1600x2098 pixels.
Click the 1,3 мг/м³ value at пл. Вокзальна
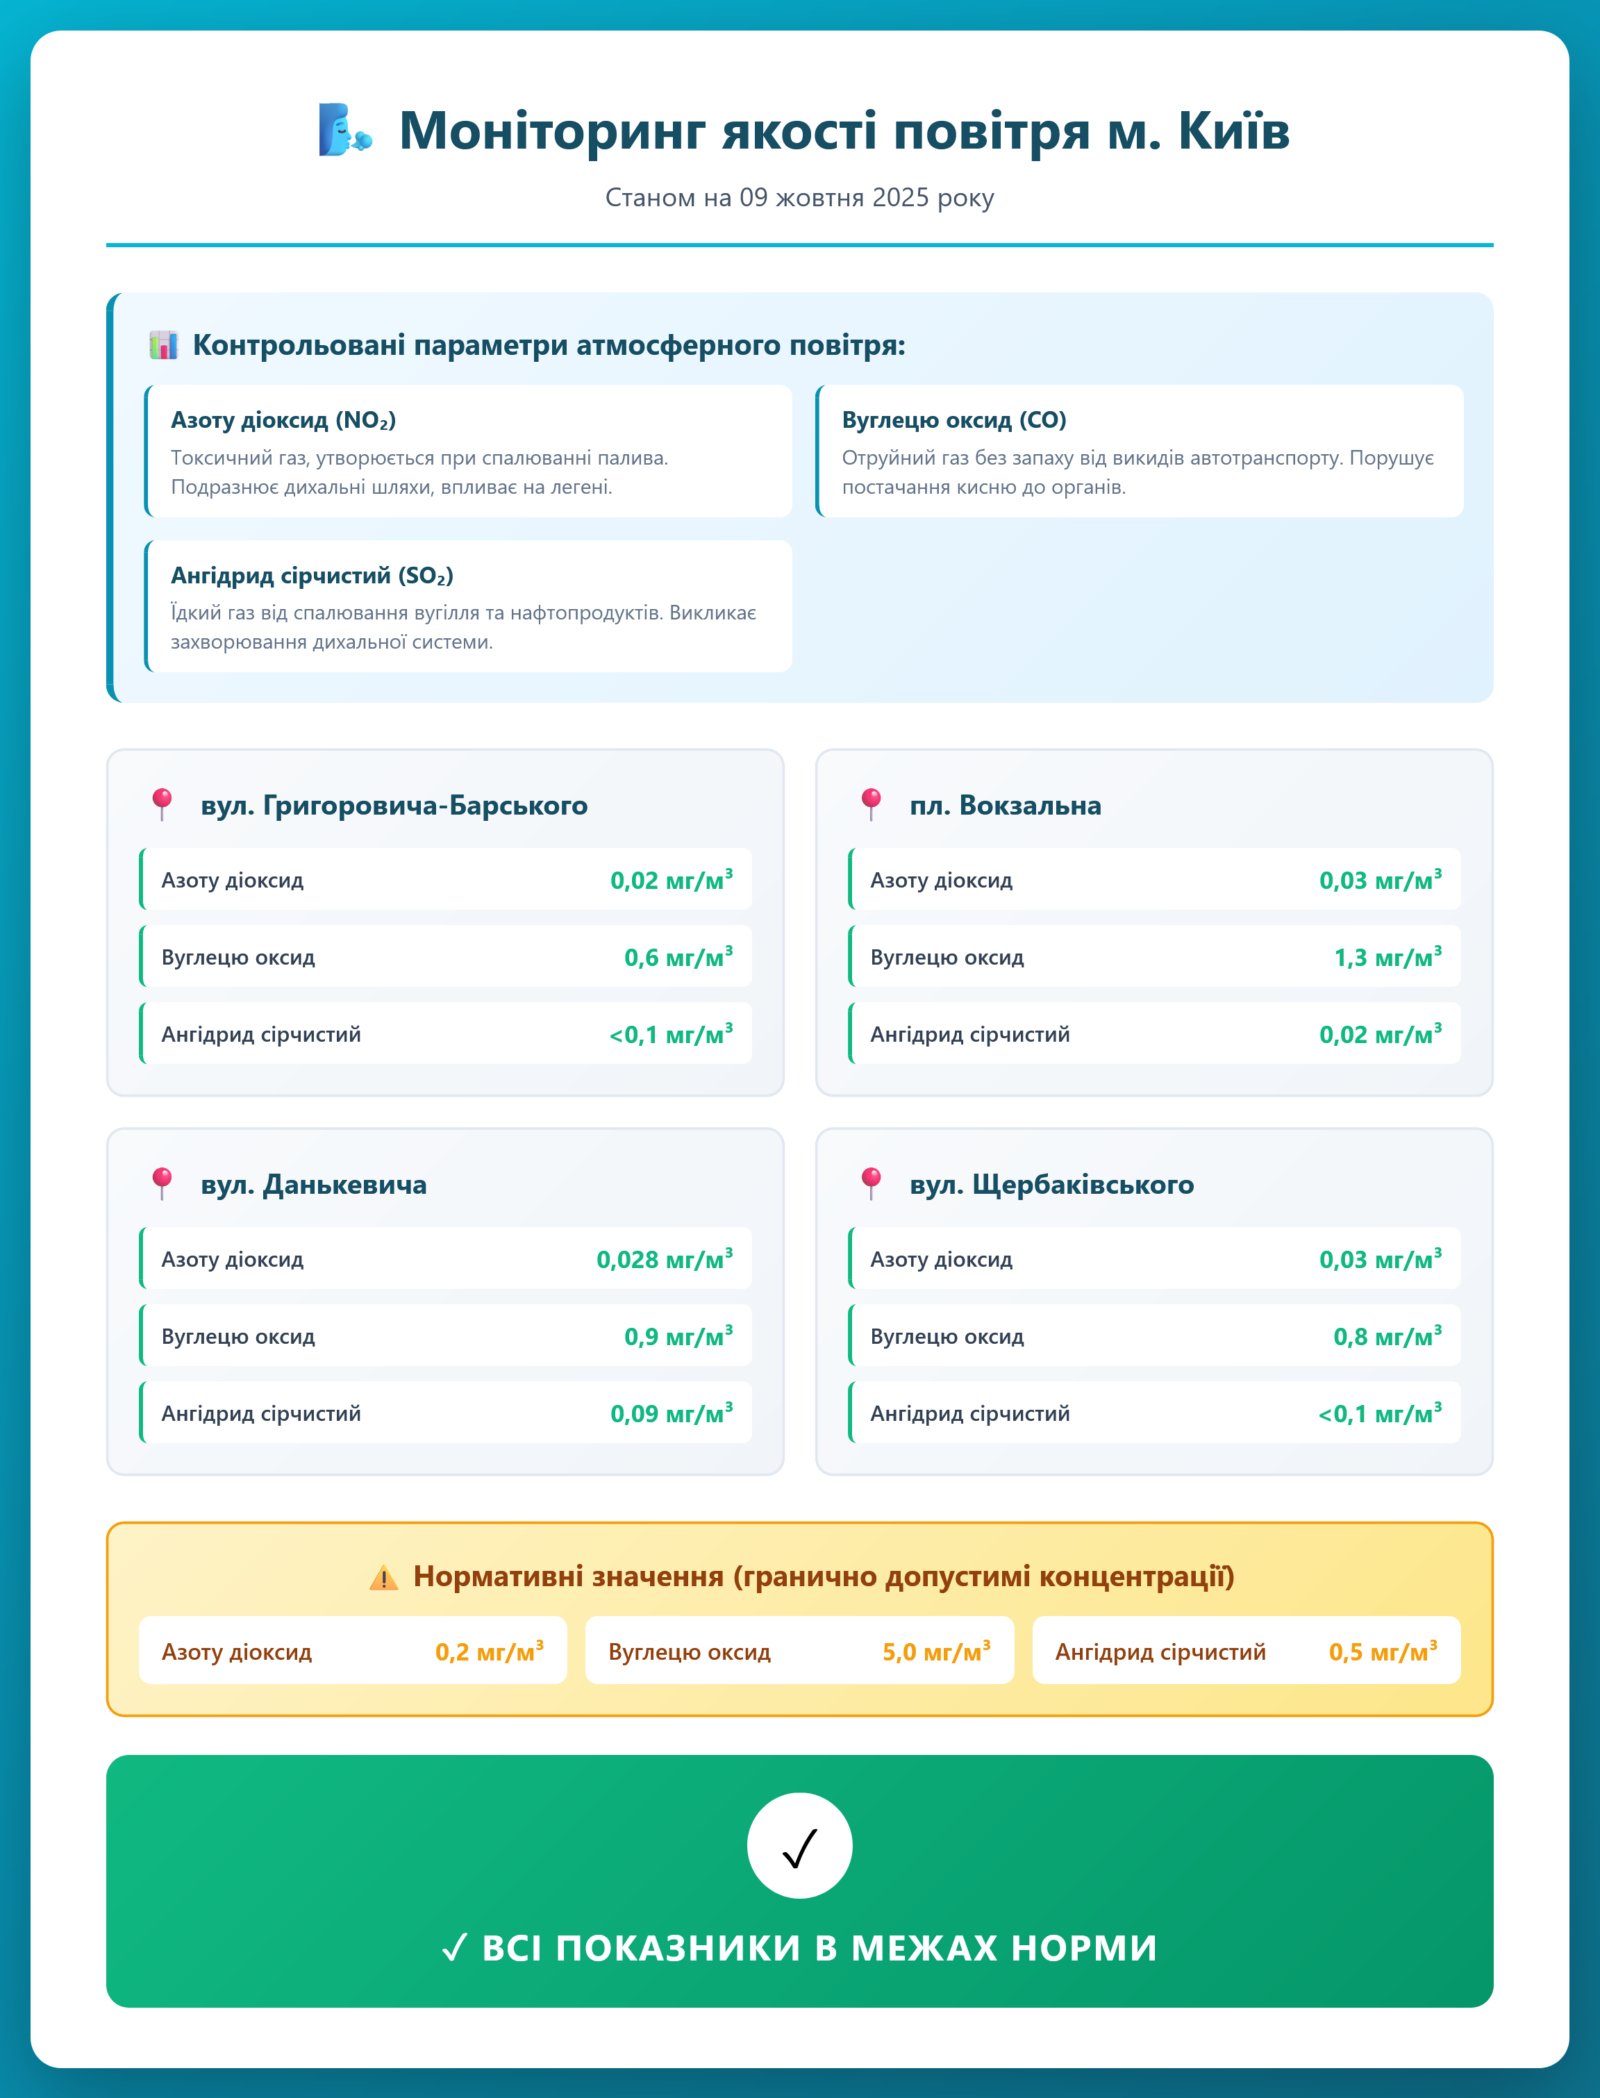(x=1387, y=957)
